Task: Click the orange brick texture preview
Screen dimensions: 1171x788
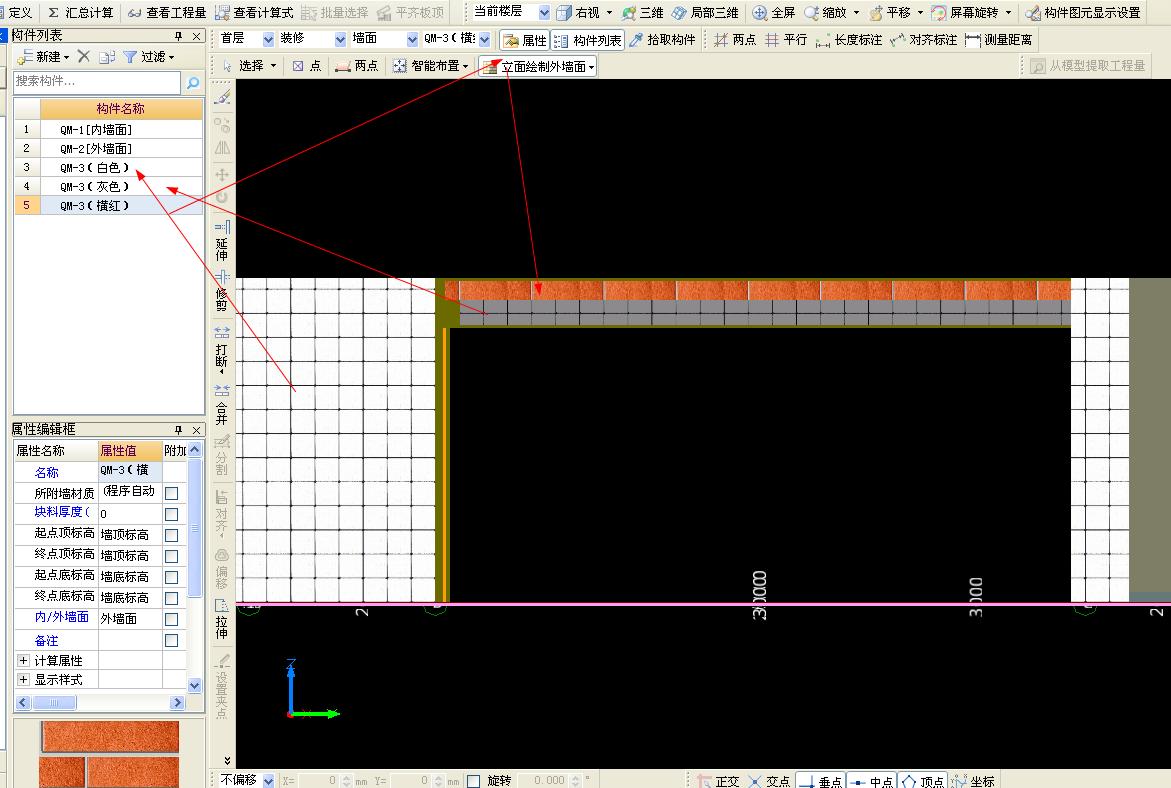Action: point(109,754)
